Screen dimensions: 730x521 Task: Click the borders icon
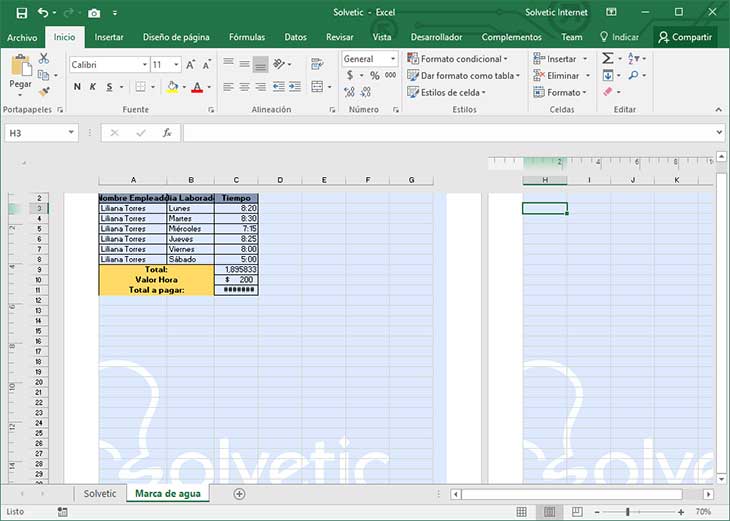(x=140, y=87)
